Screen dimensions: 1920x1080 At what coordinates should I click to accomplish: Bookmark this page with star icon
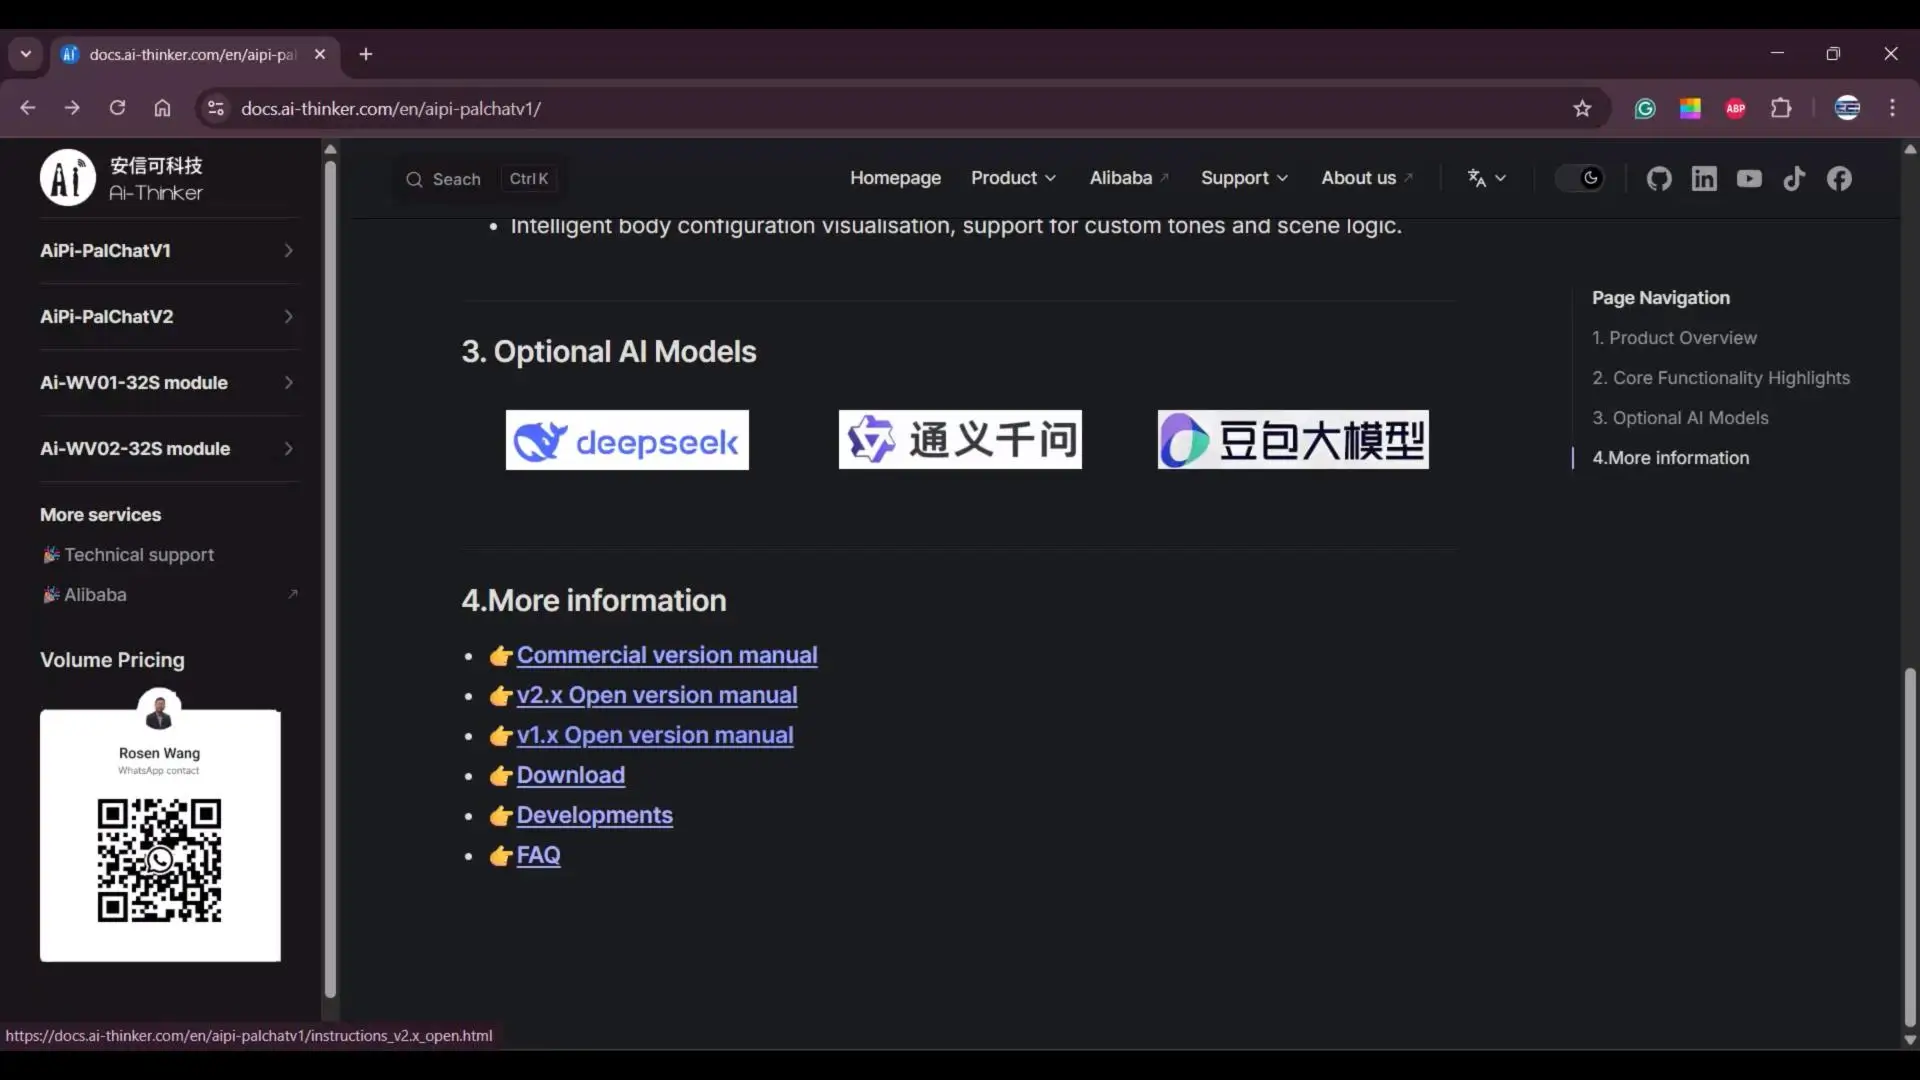(x=1582, y=109)
